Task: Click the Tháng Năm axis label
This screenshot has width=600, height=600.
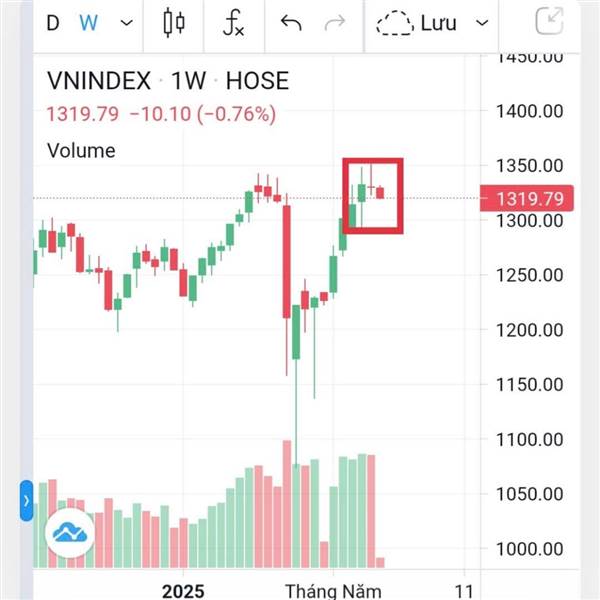Action: (x=333, y=591)
